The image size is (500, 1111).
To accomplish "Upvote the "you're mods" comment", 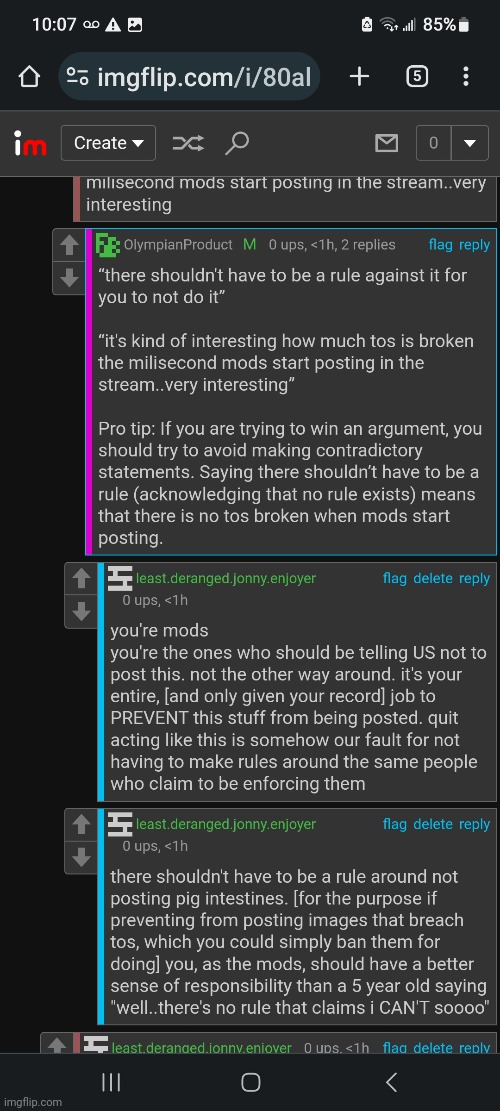I will tap(81, 580).
